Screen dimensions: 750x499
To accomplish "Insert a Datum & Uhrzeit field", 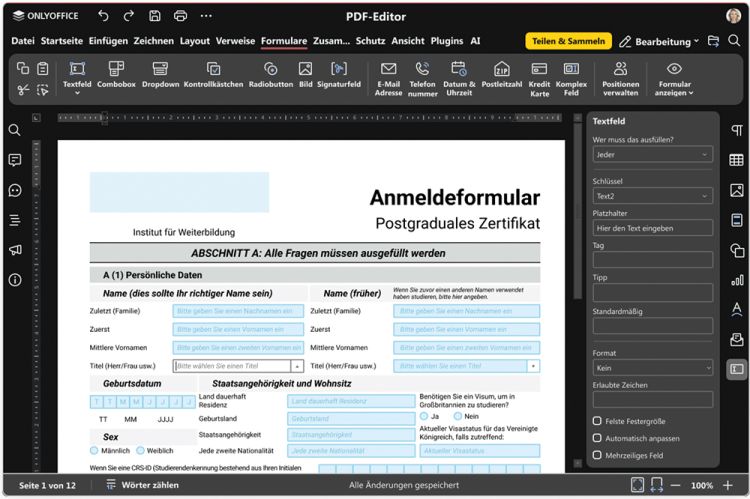I will [459, 79].
